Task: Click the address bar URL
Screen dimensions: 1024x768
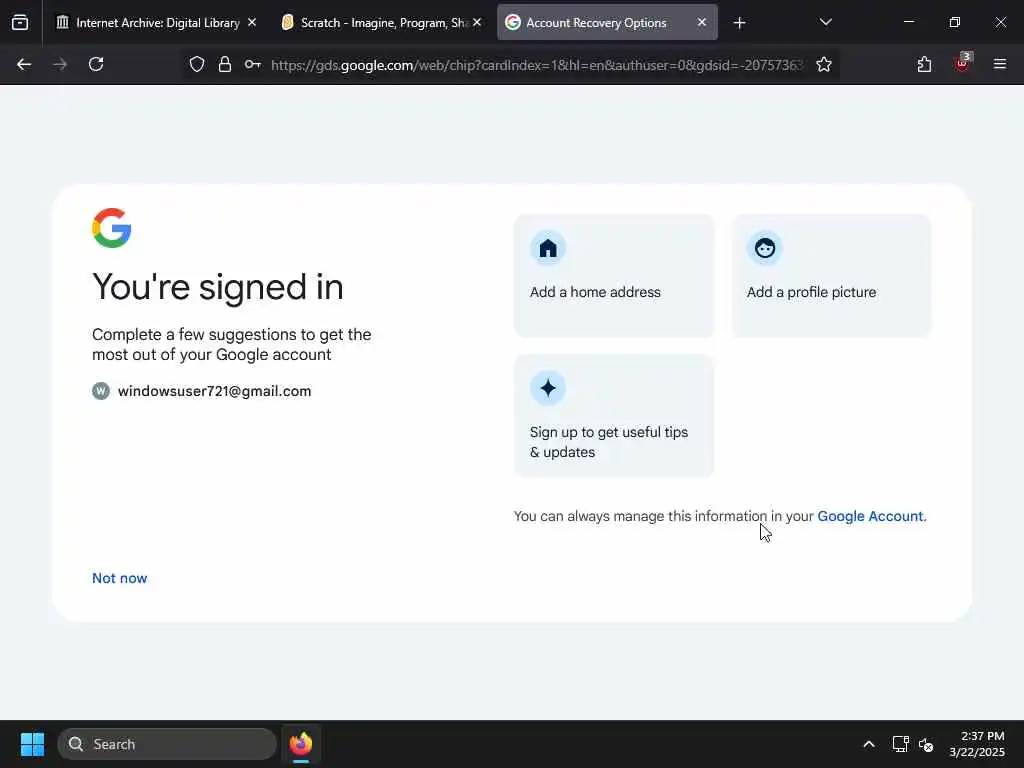Action: (x=537, y=65)
